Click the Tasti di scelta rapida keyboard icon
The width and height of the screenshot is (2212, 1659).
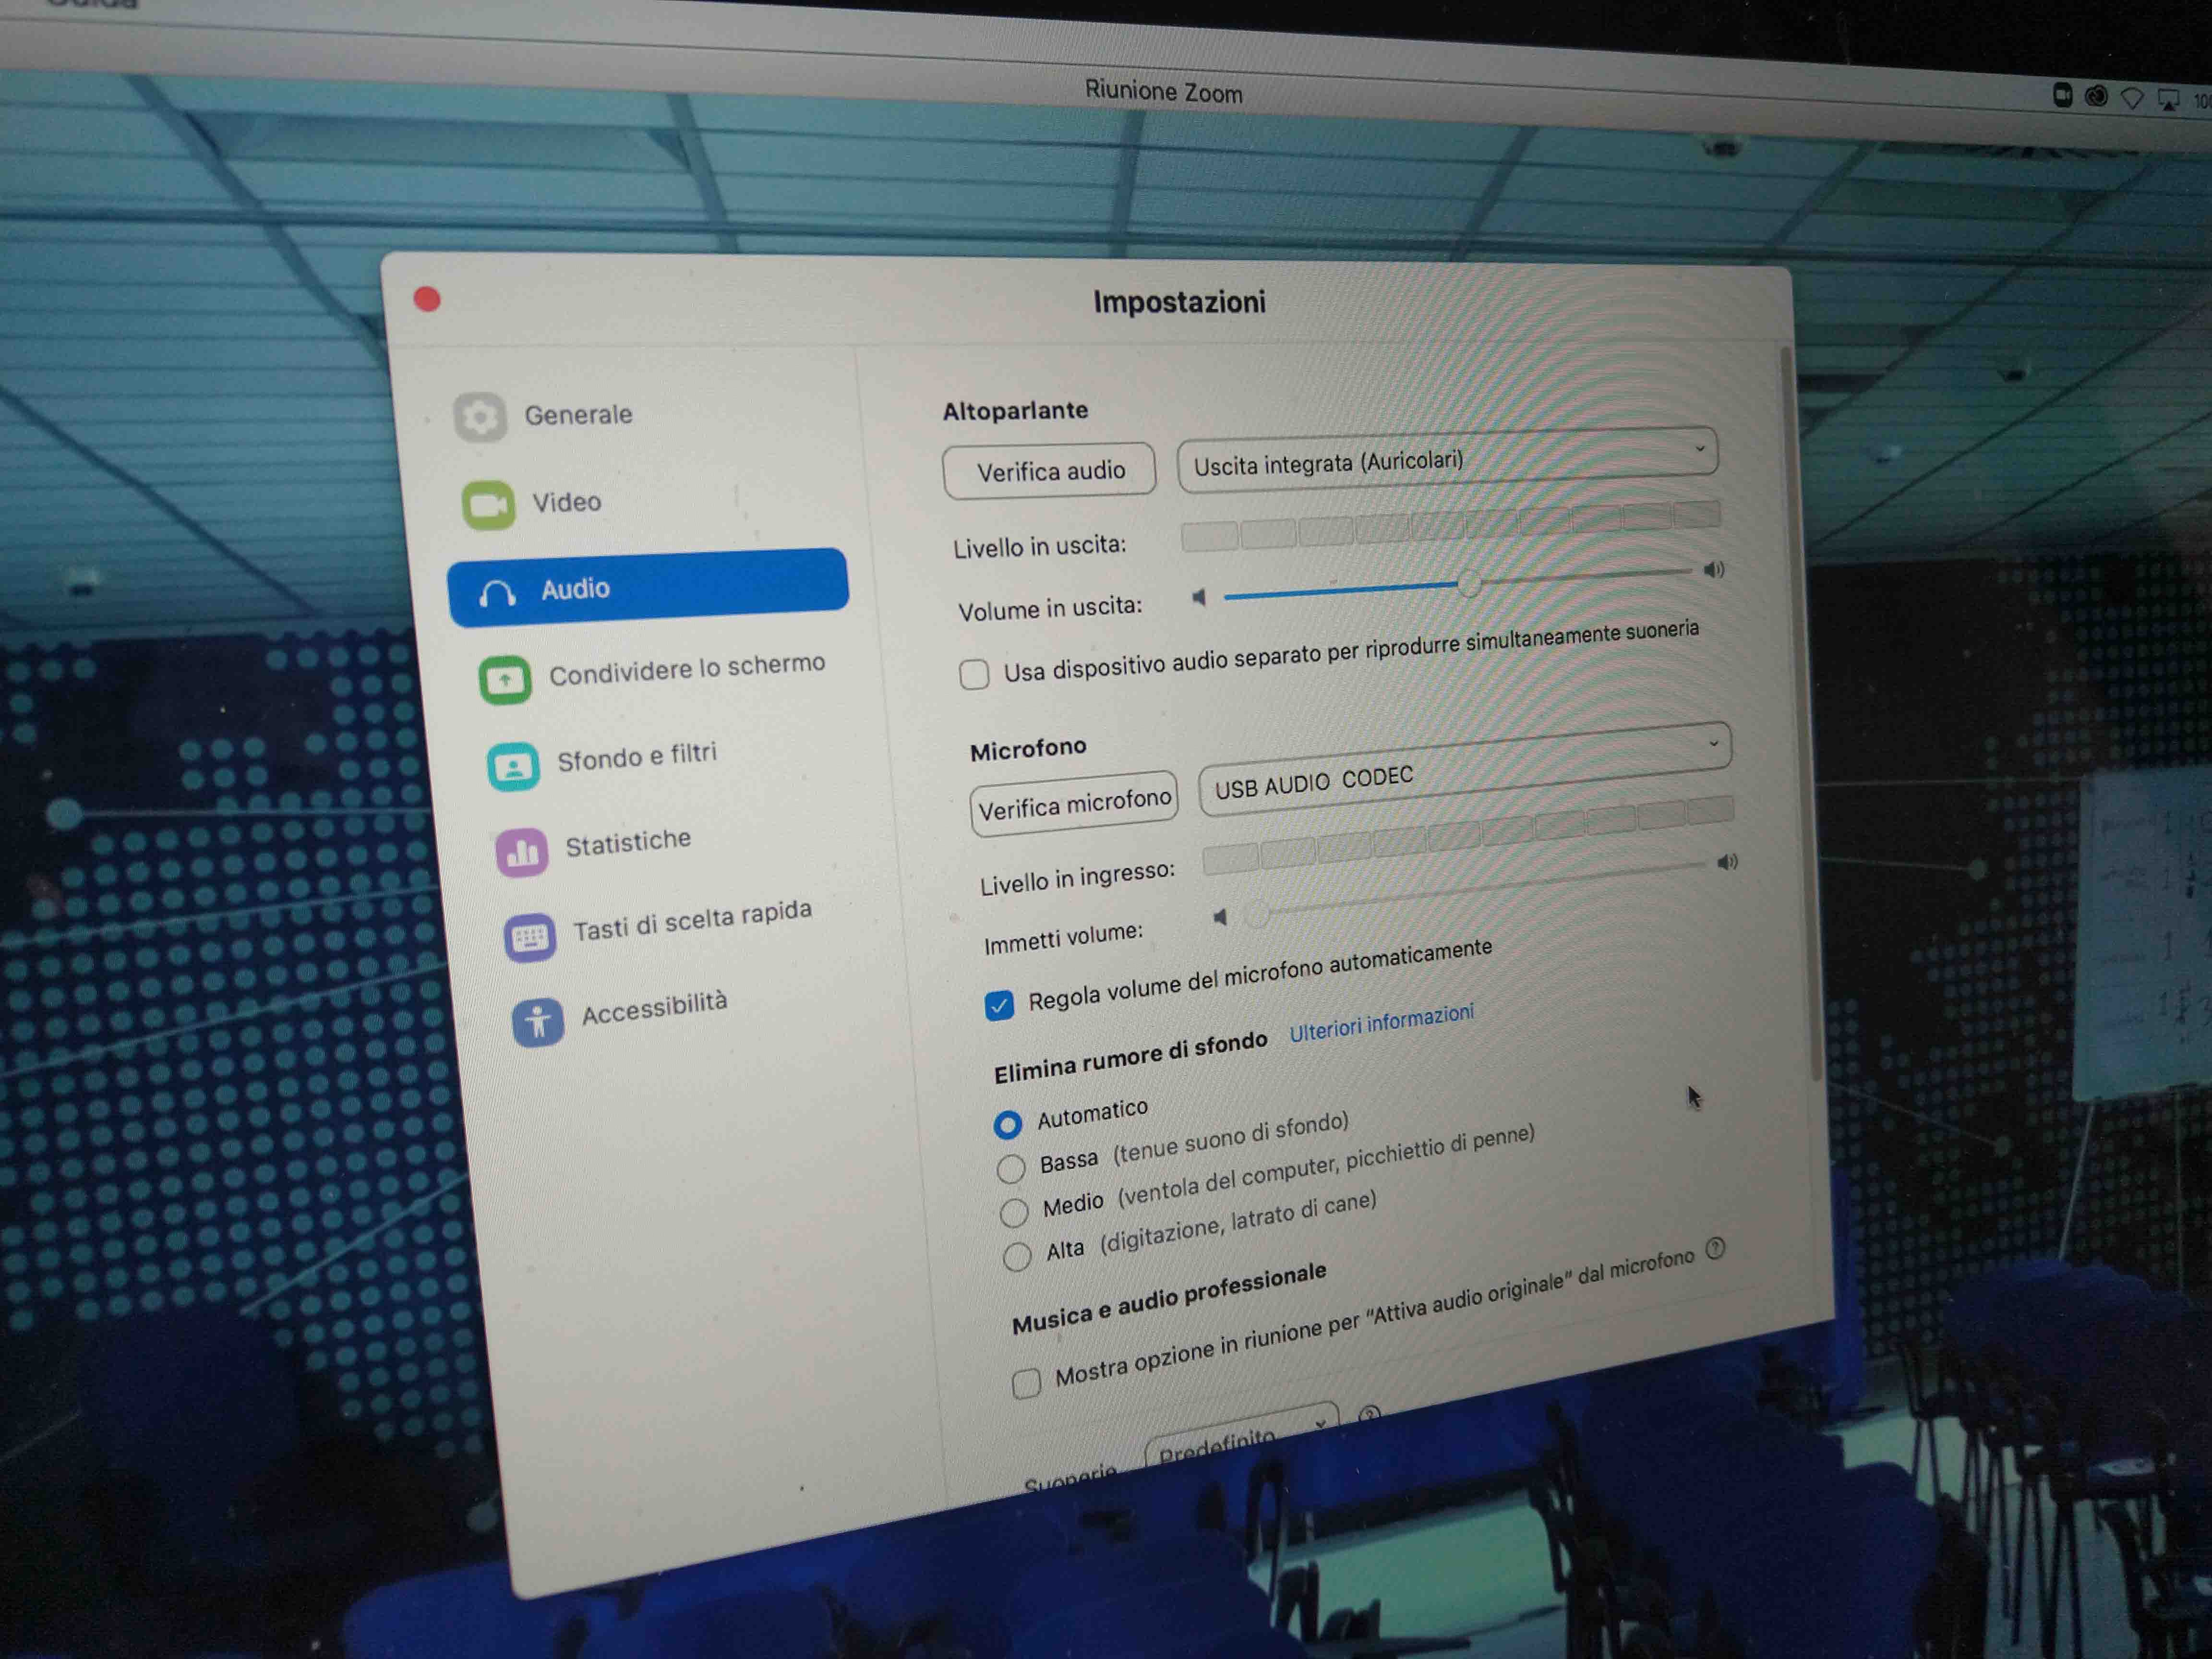point(529,938)
